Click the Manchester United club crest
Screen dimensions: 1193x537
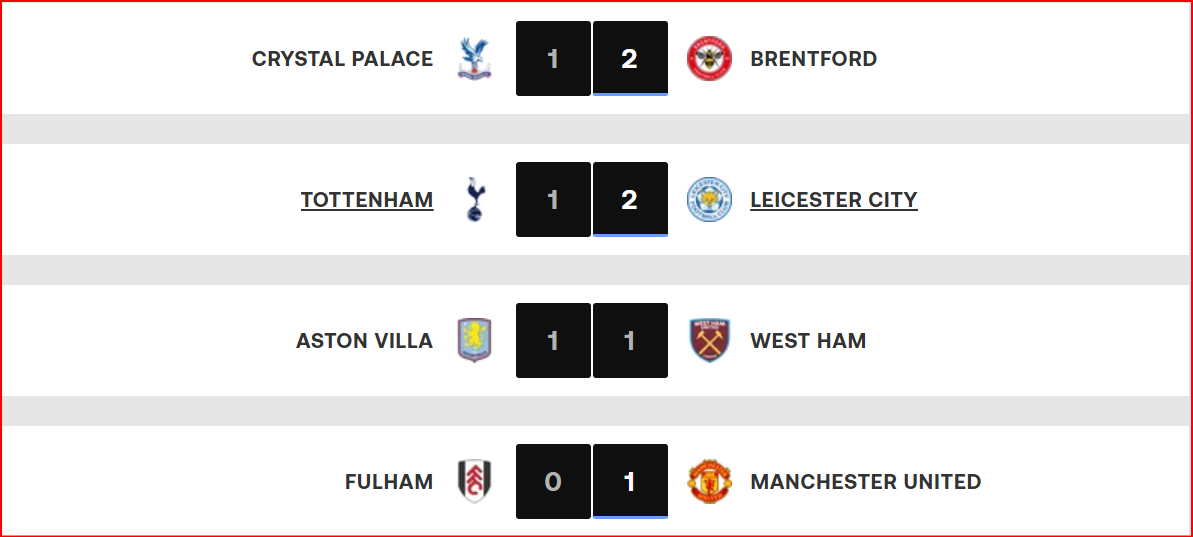709,482
